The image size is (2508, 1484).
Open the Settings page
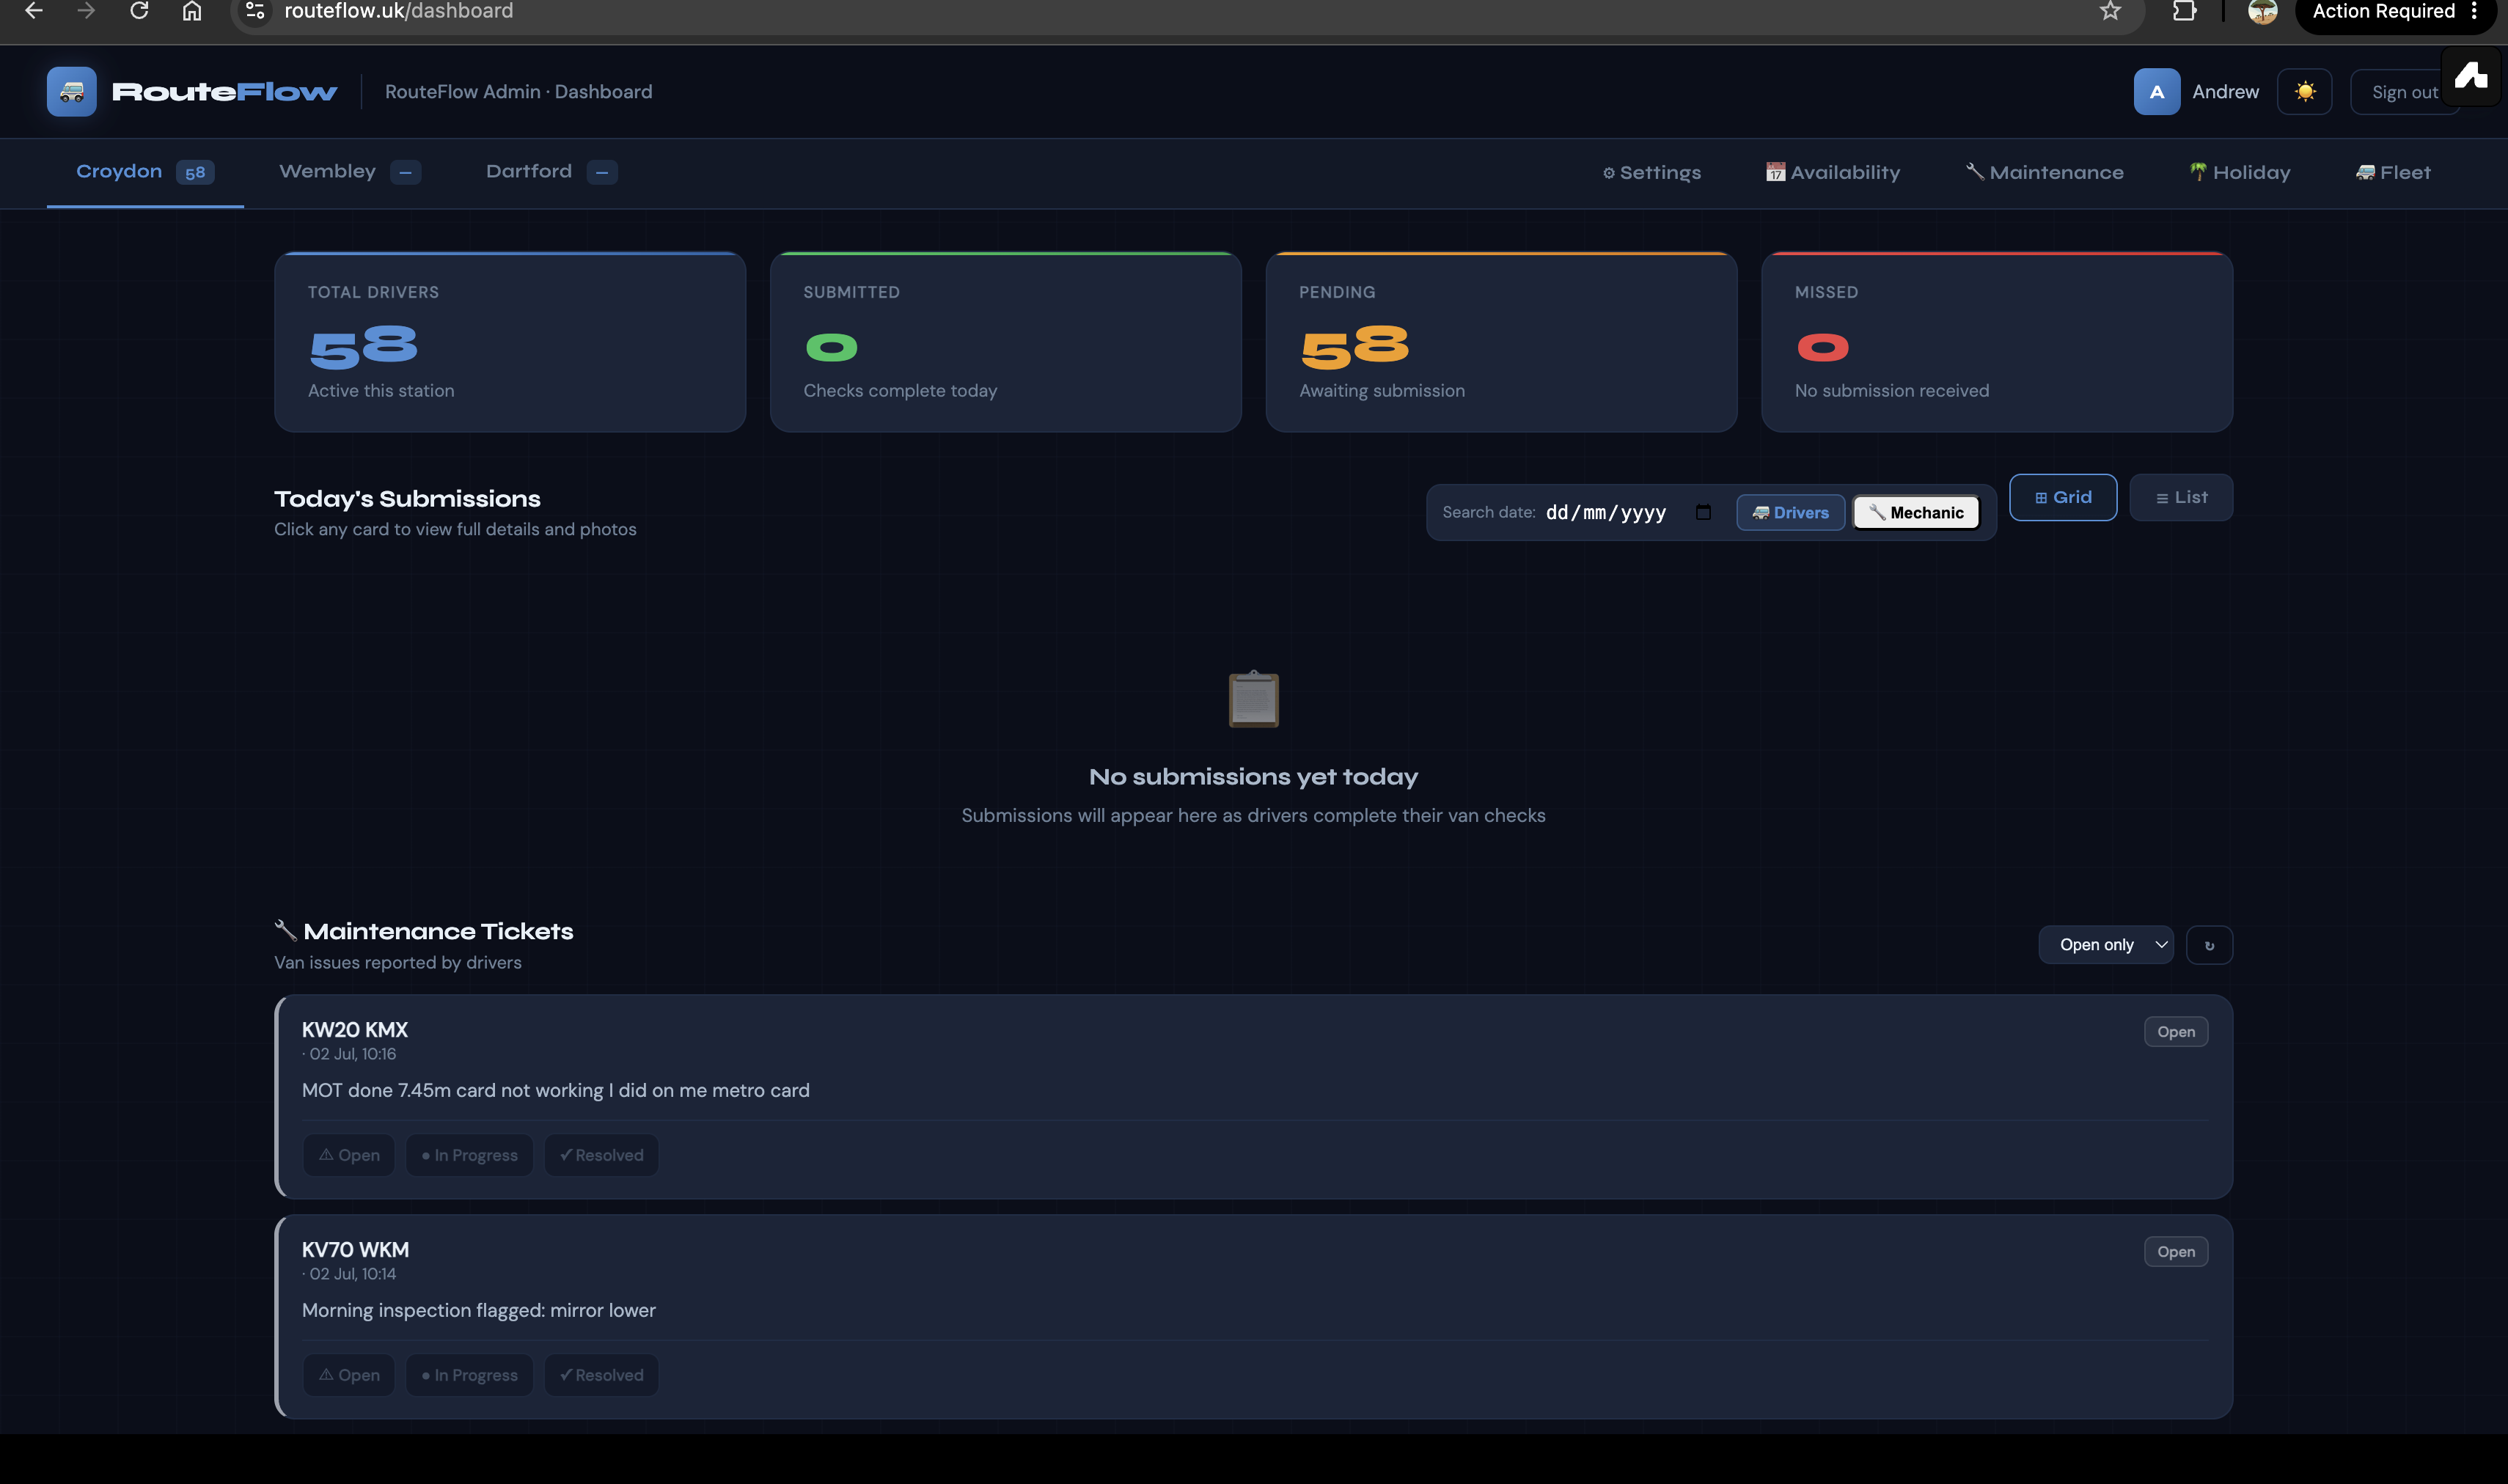click(1651, 173)
